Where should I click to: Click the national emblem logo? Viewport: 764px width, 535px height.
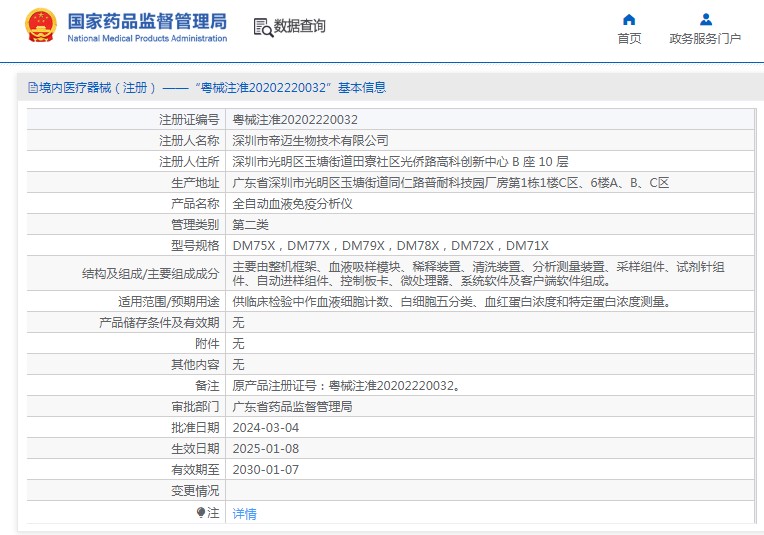(41, 26)
